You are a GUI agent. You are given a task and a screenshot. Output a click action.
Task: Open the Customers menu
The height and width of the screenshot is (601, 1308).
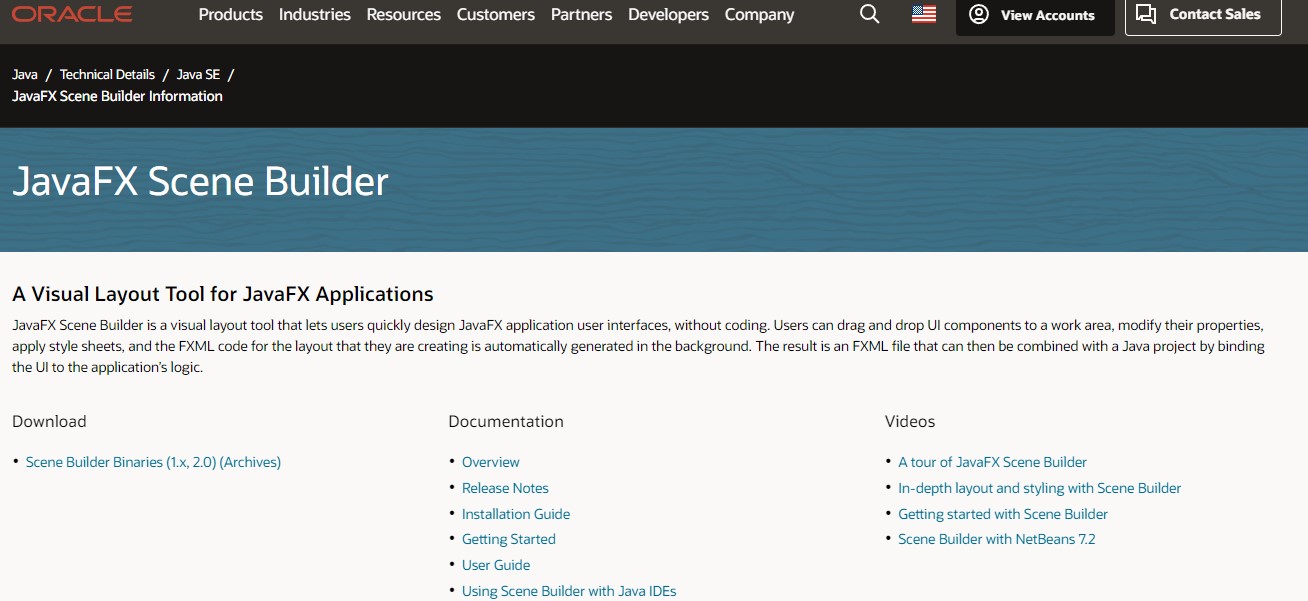[496, 14]
